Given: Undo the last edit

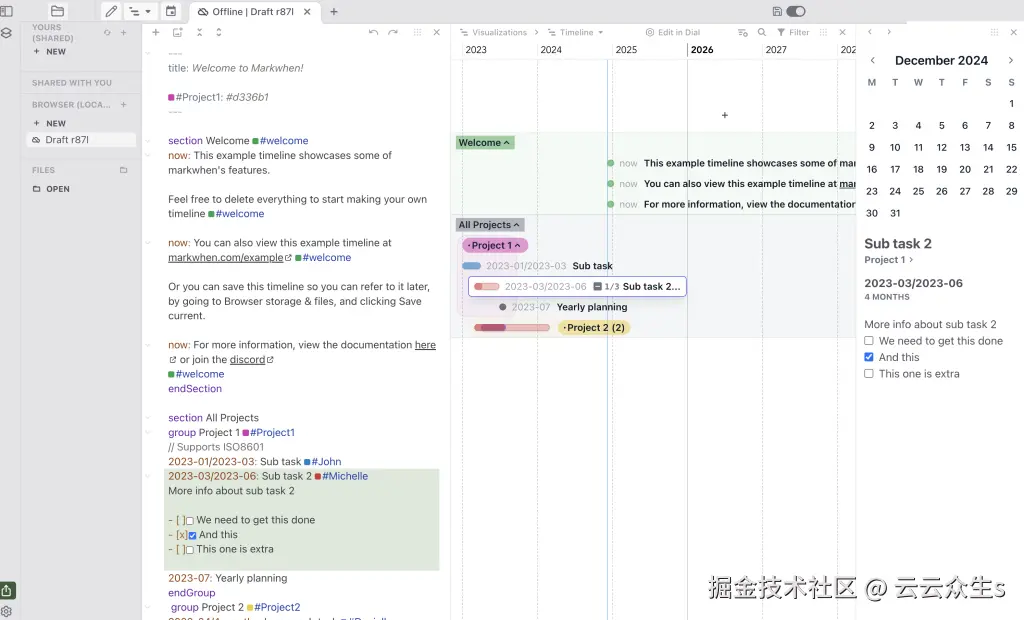Looking at the screenshot, I should [x=373, y=32].
